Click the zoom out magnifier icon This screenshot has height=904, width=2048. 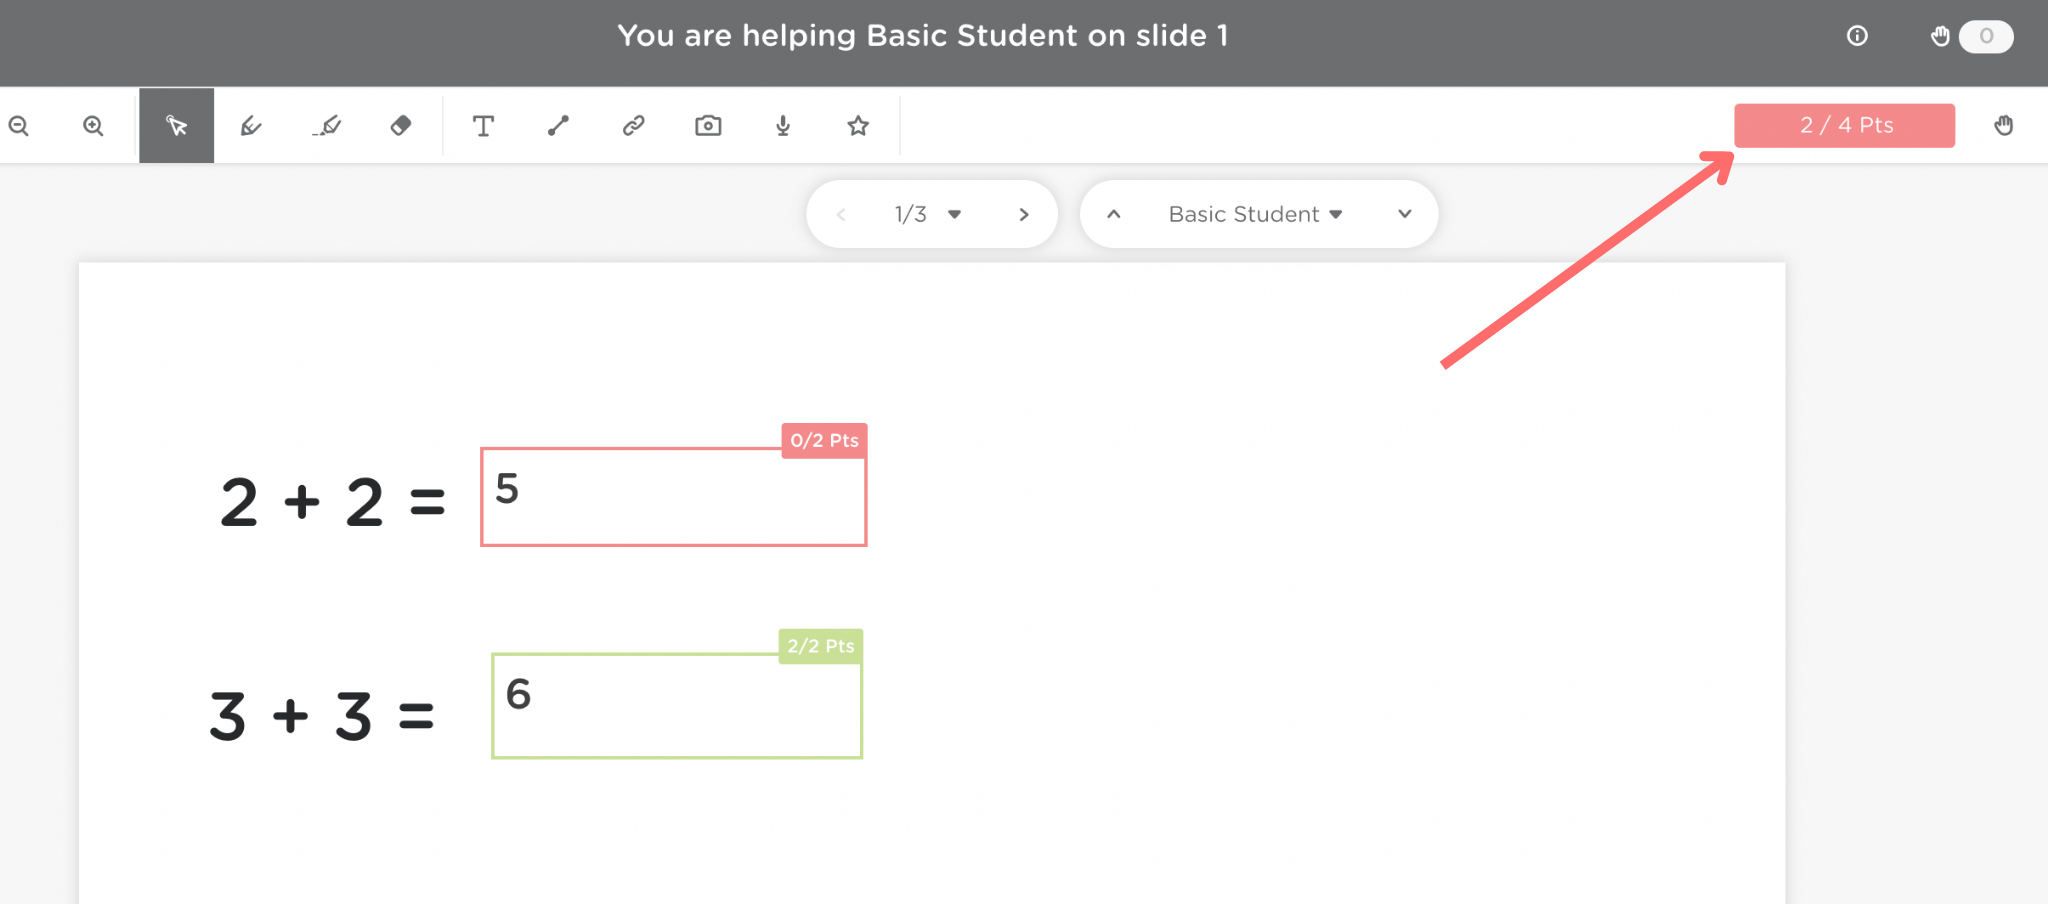pos(19,126)
